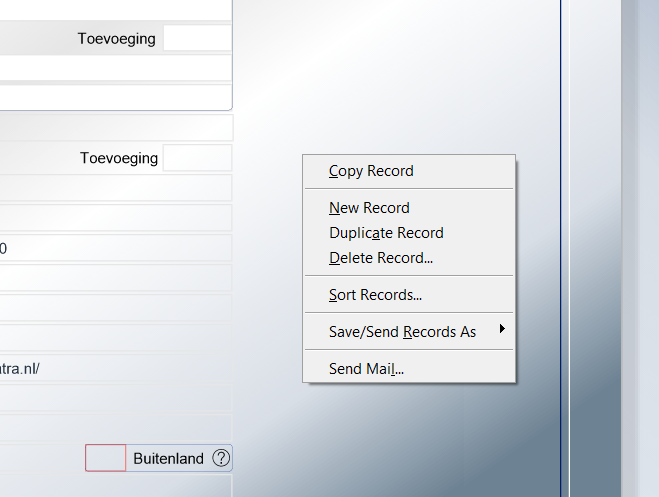
Task: Select Send Mail... from the context menu
Action: coord(366,369)
